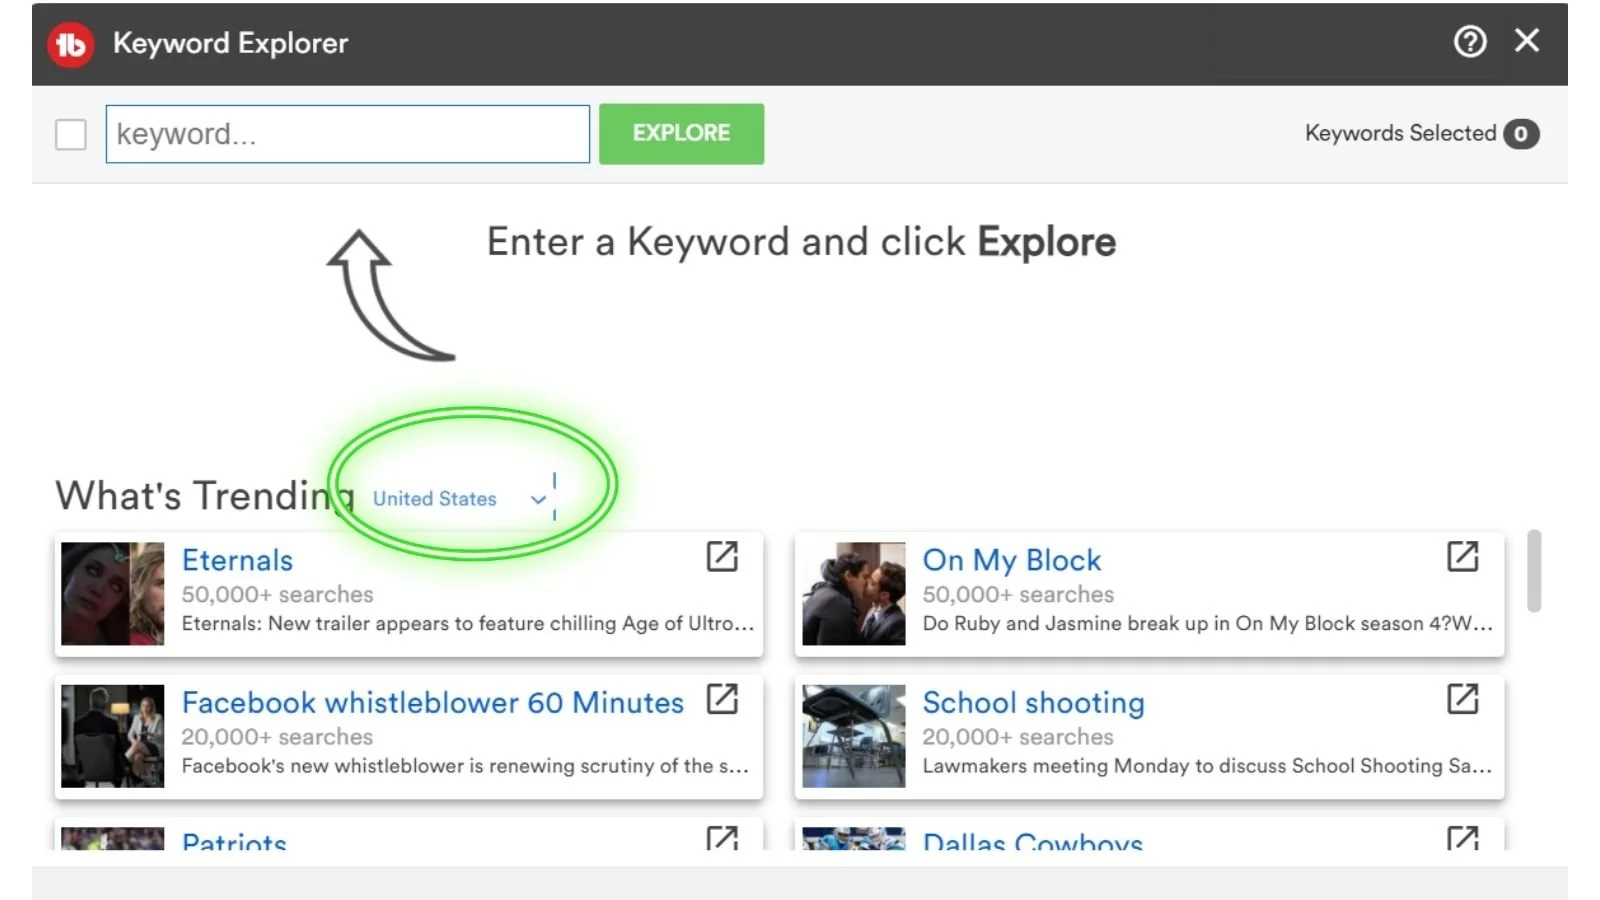Viewport: 1600px width, 900px height.
Task: Open On My Block external link icon
Action: coord(1462,556)
